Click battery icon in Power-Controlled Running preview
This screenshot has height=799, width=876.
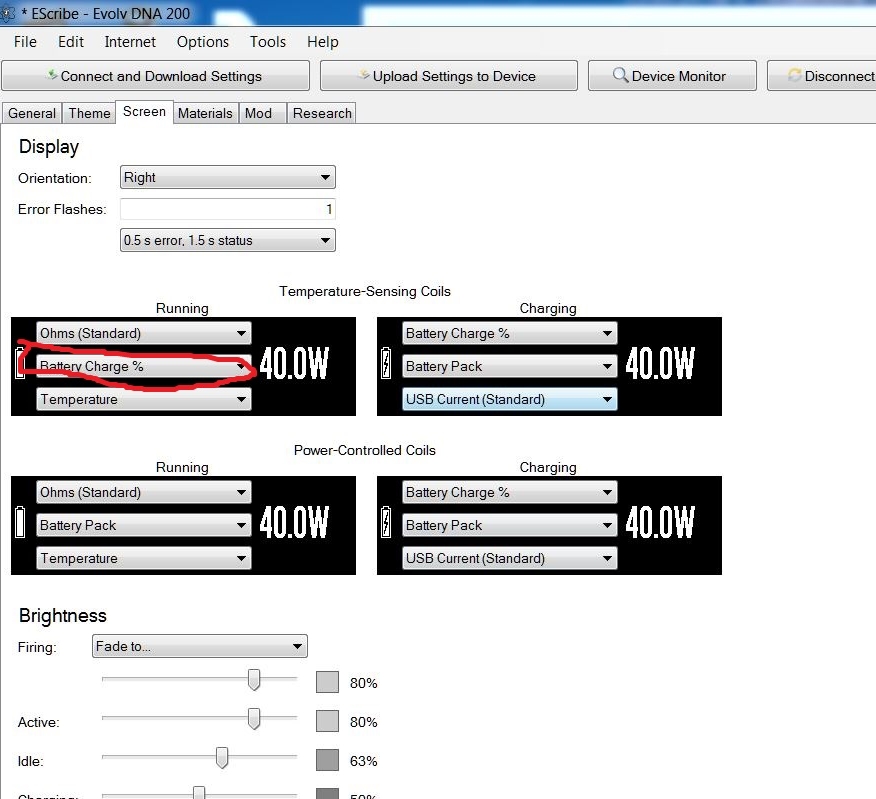tap(20, 524)
